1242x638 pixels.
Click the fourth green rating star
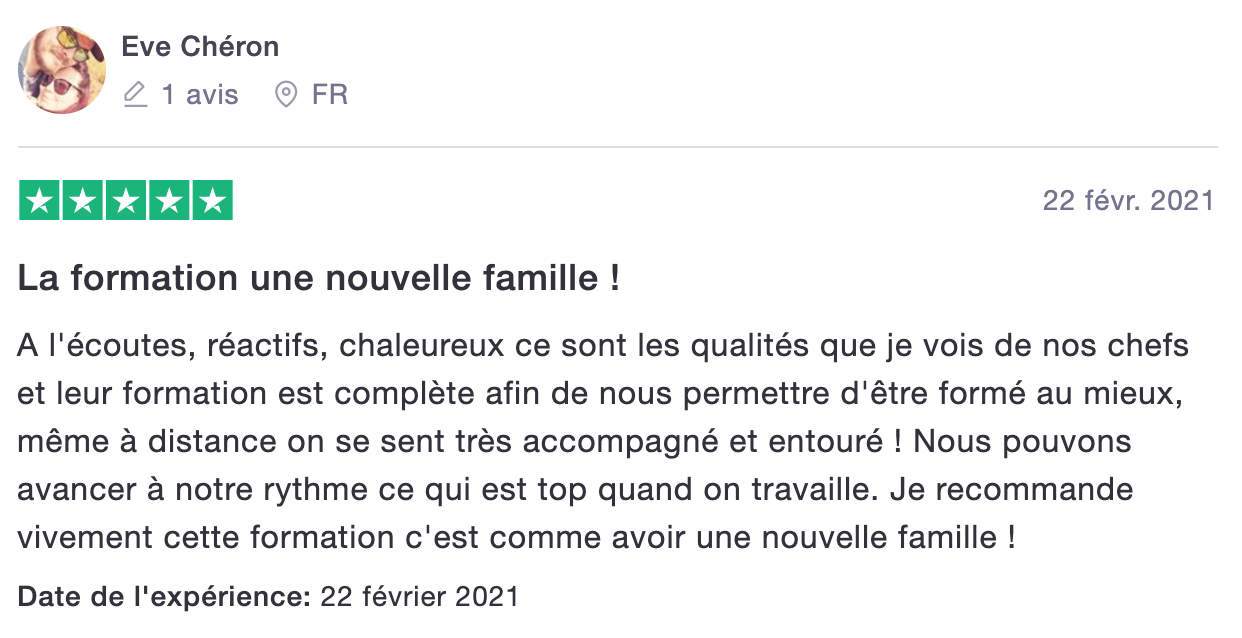pos(169,200)
